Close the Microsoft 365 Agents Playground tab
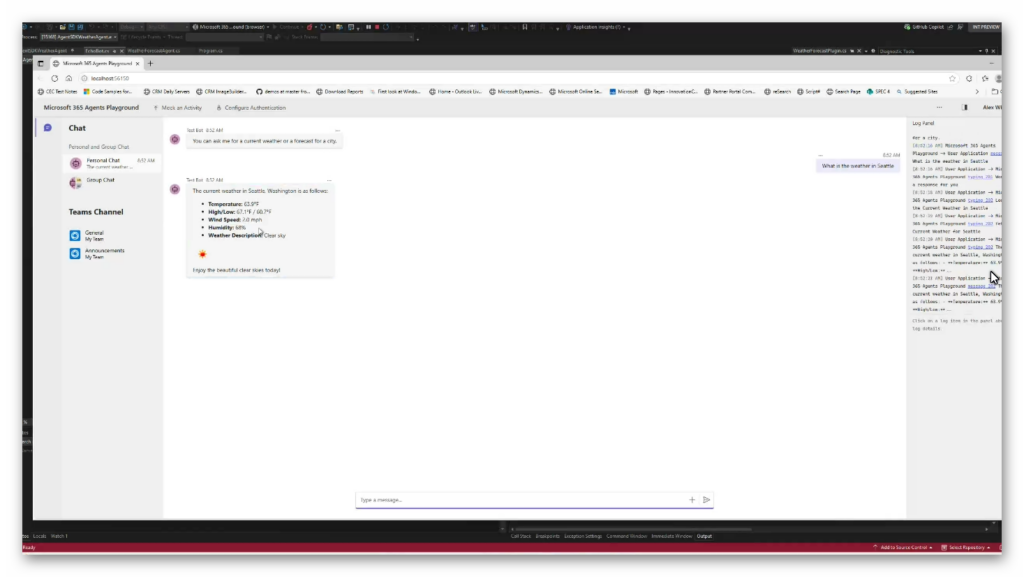This screenshot has width=1024, height=577. [x=137, y=63]
